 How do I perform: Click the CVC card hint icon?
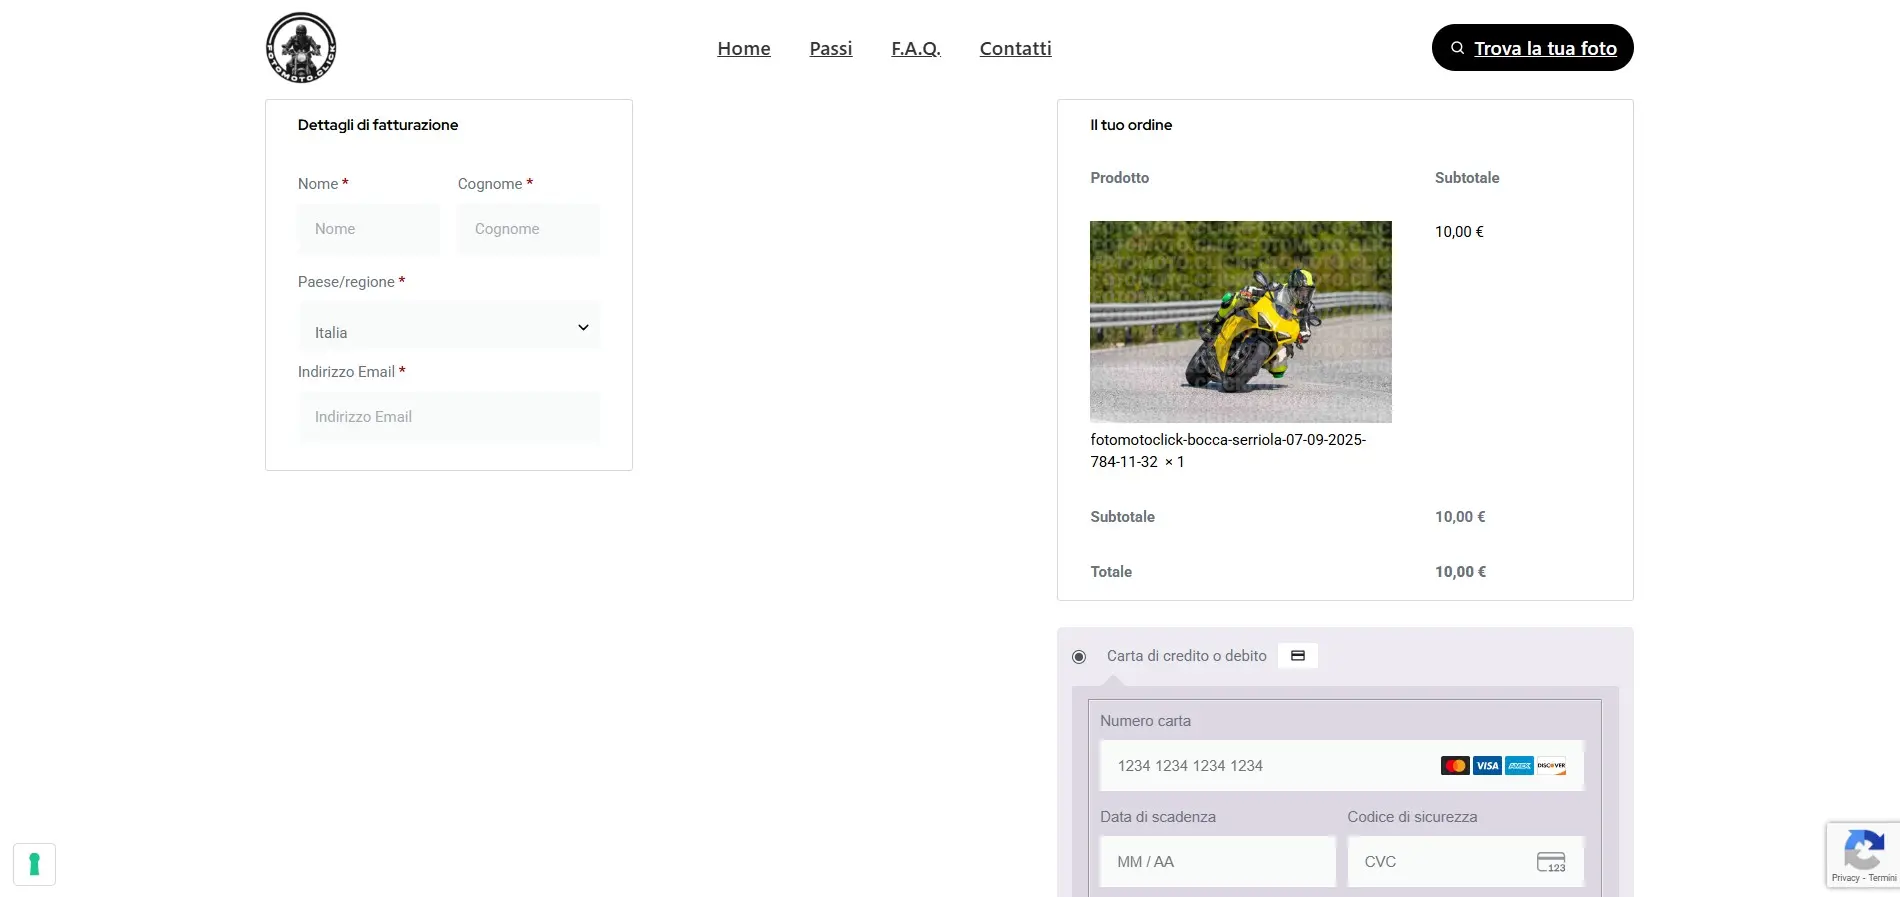coord(1550,862)
